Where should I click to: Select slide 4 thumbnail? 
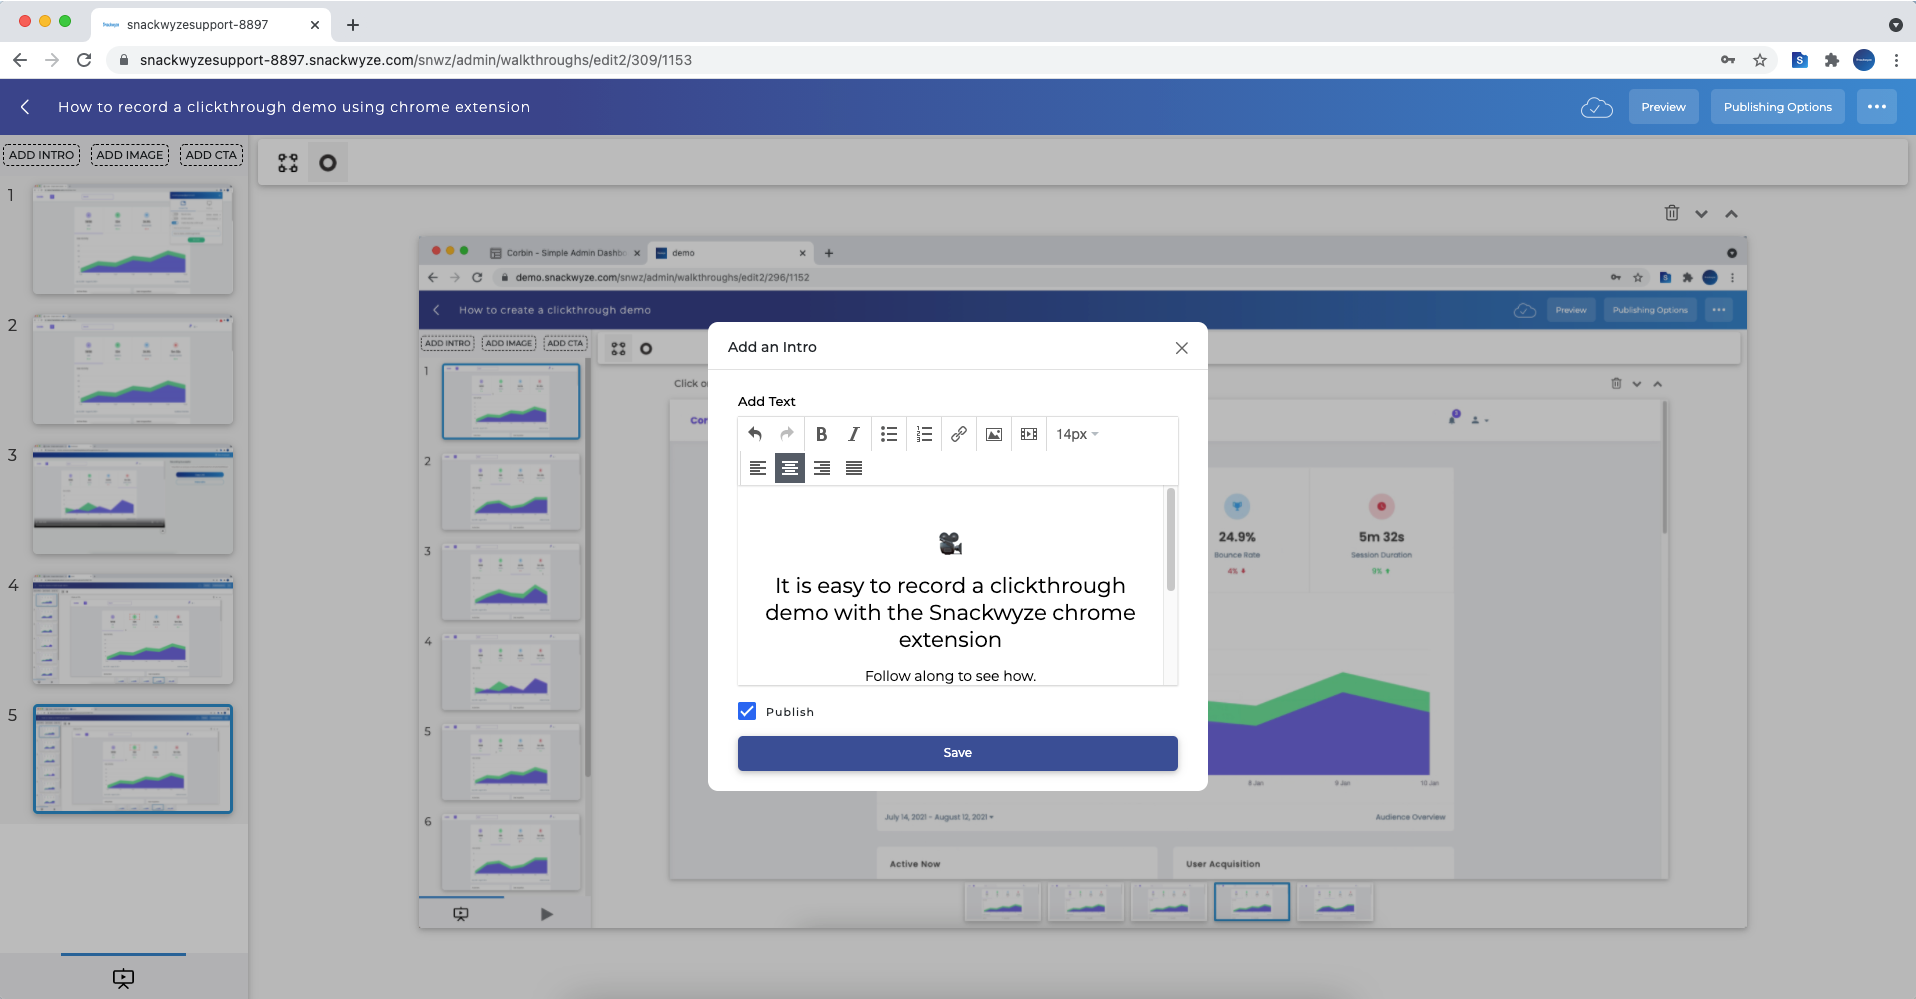(133, 629)
